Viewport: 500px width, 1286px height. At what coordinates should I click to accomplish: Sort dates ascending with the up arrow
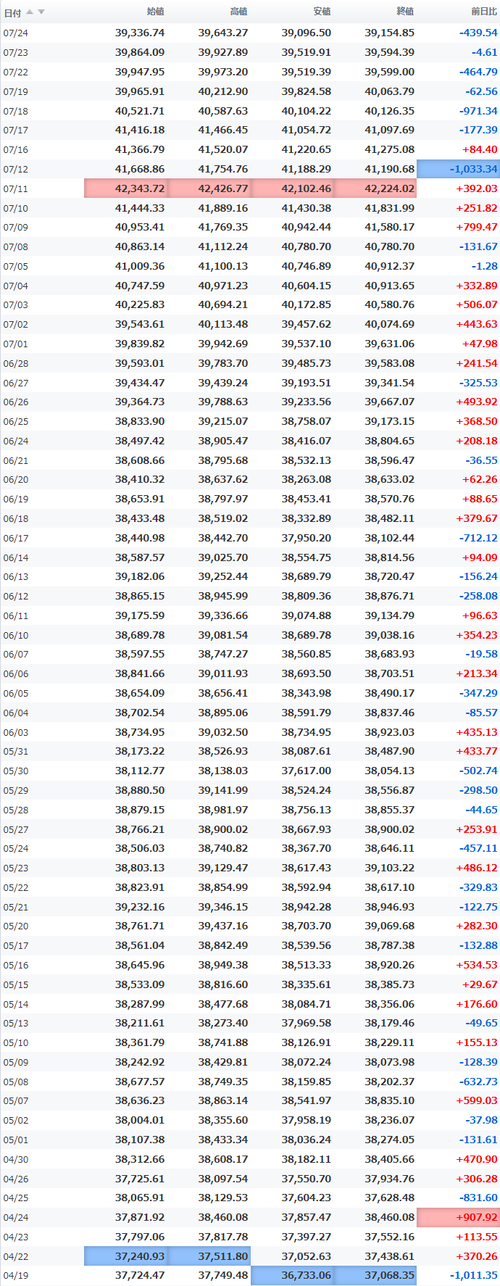coord(30,12)
